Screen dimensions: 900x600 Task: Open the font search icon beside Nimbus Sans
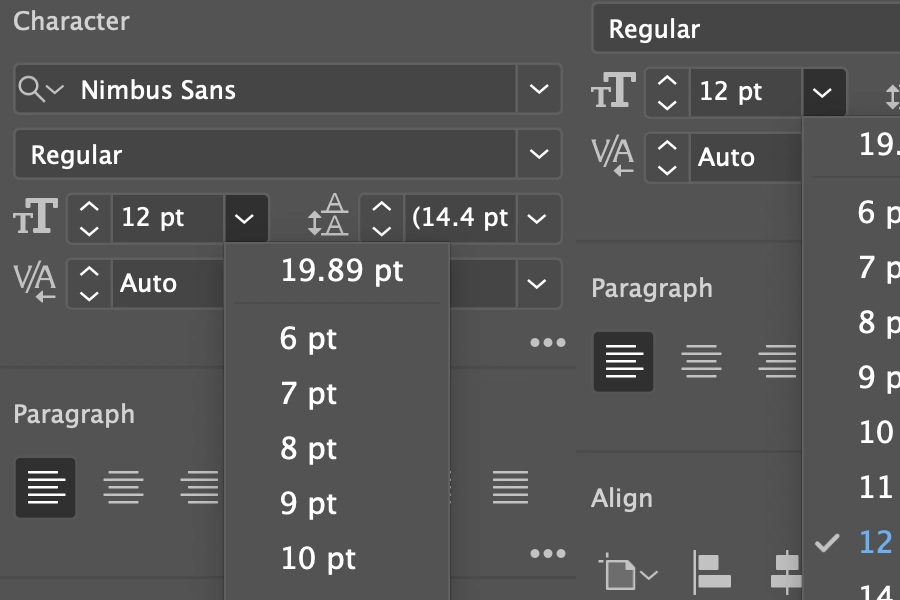tap(40, 90)
